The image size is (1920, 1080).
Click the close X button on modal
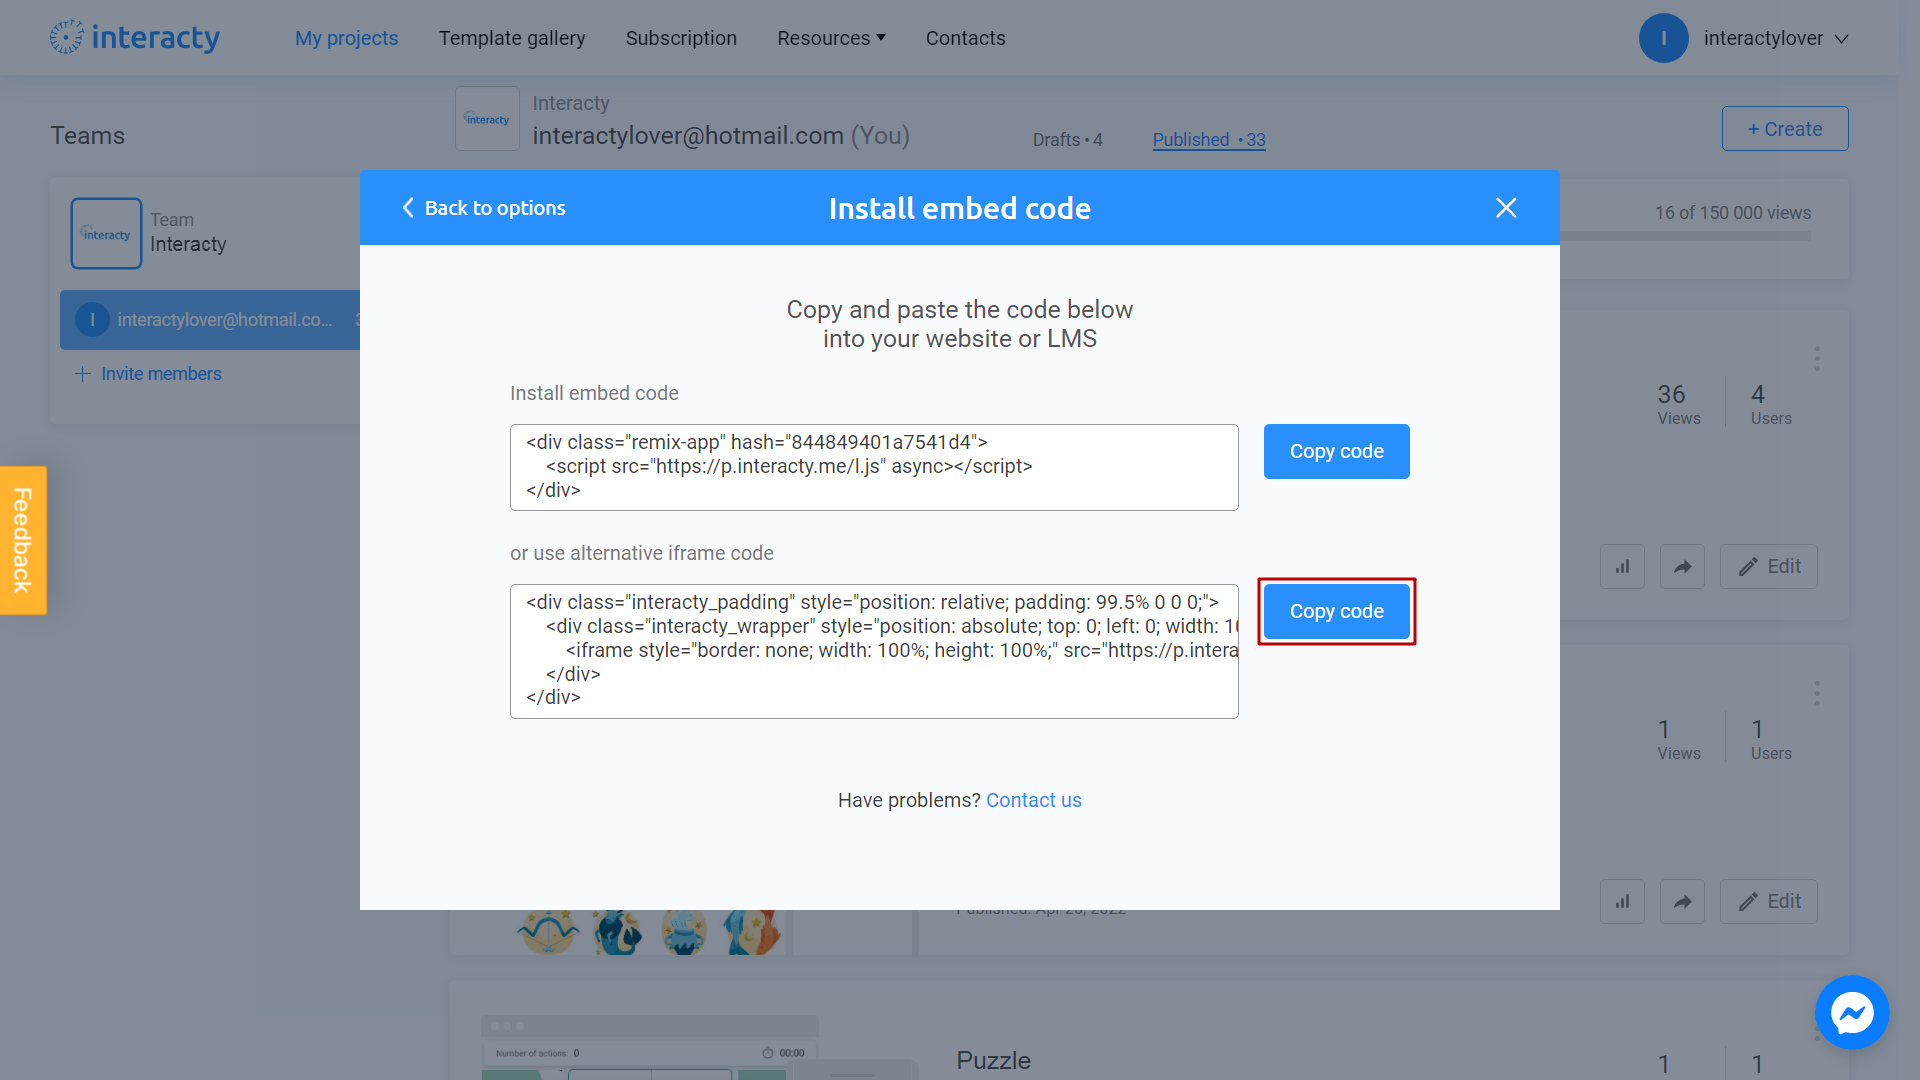(1506, 207)
